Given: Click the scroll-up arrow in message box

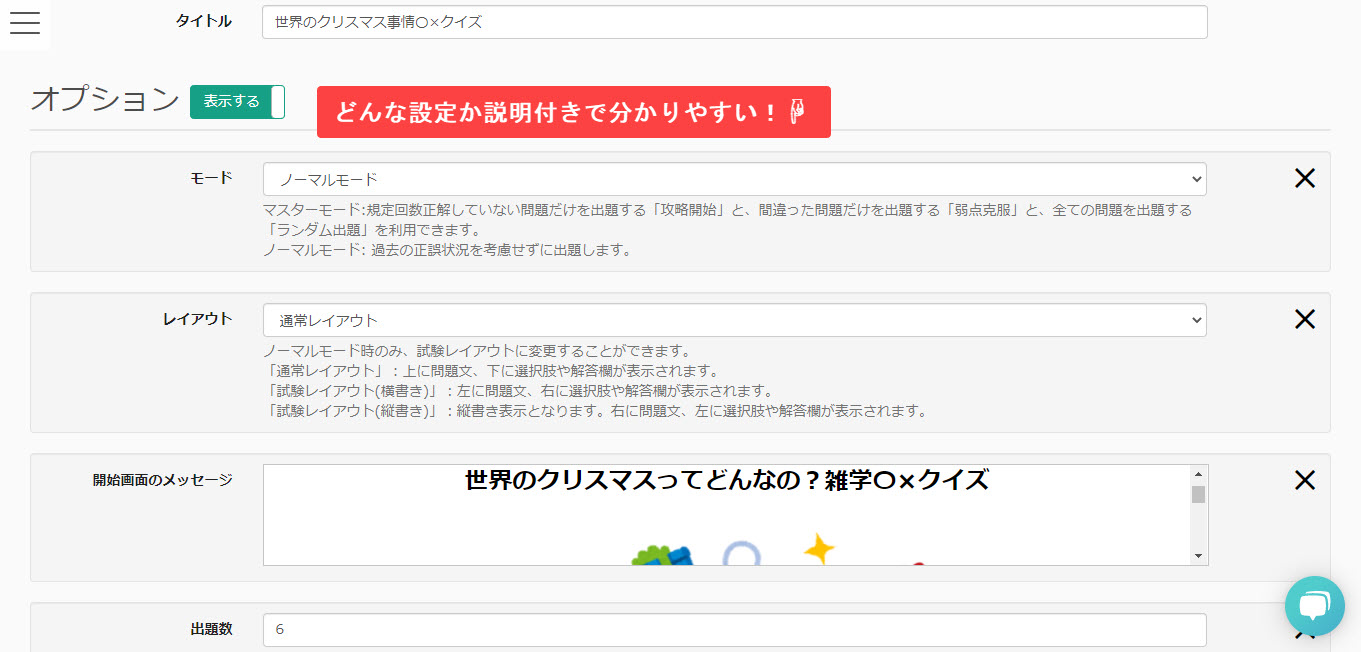Looking at the screenshot, I should point(1197,474).
